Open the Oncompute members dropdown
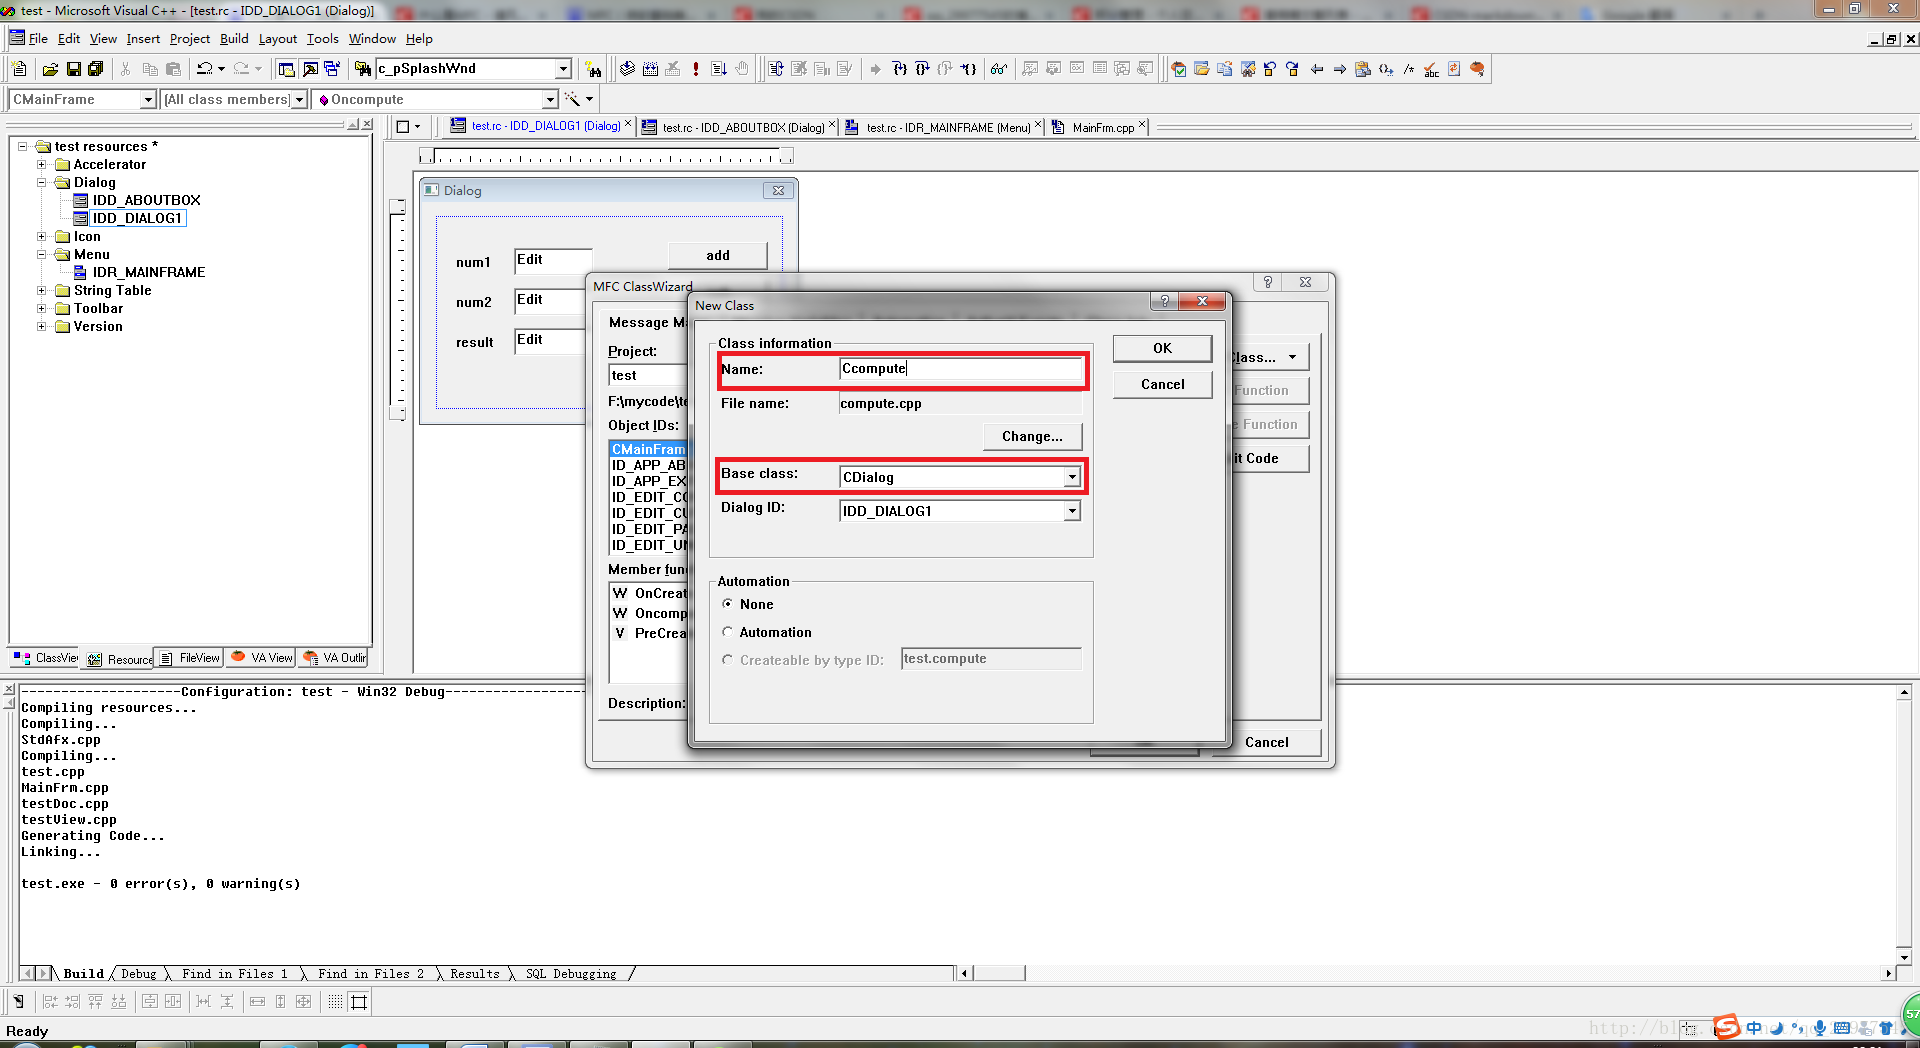The height and width of the screenshot is (1048, 1920). pos(549,99)
